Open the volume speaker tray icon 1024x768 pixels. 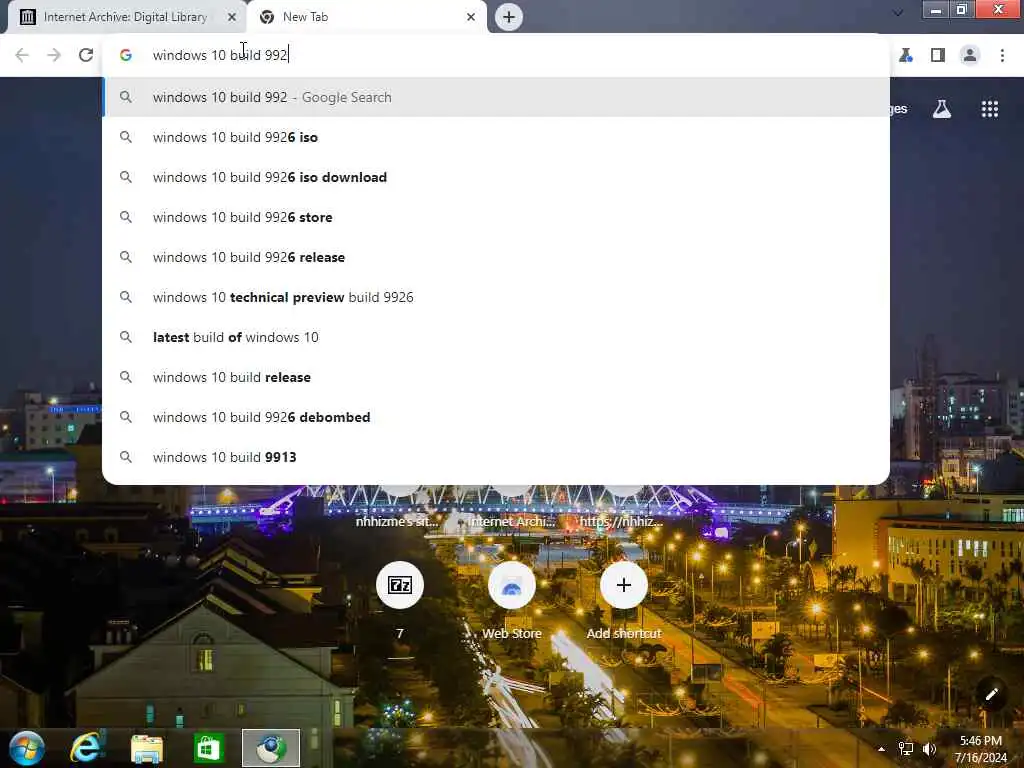(929, 749)
